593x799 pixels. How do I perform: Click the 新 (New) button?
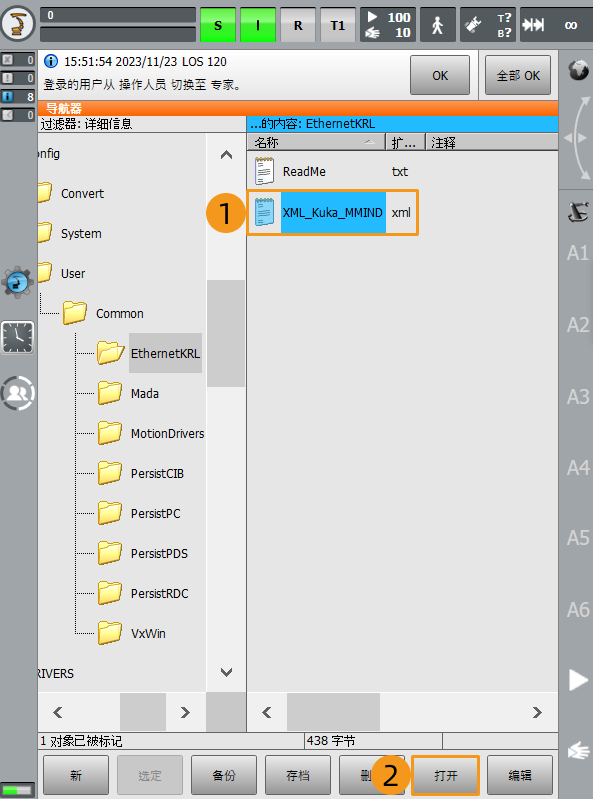pyautogui.click(x=76, y=776)
